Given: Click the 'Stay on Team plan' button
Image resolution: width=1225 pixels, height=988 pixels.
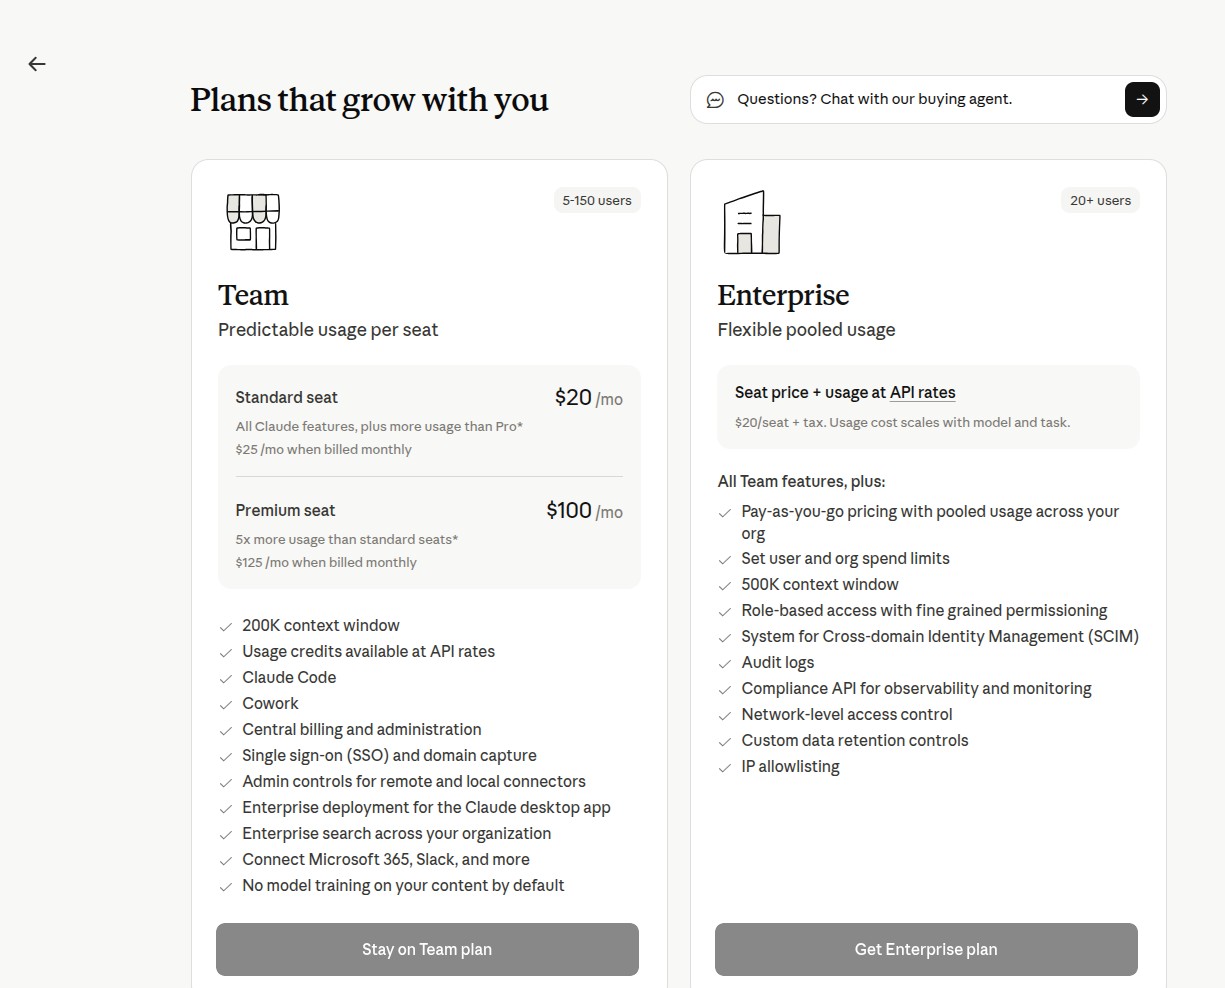Looking at the screenshot, I should tap(427, 949).
